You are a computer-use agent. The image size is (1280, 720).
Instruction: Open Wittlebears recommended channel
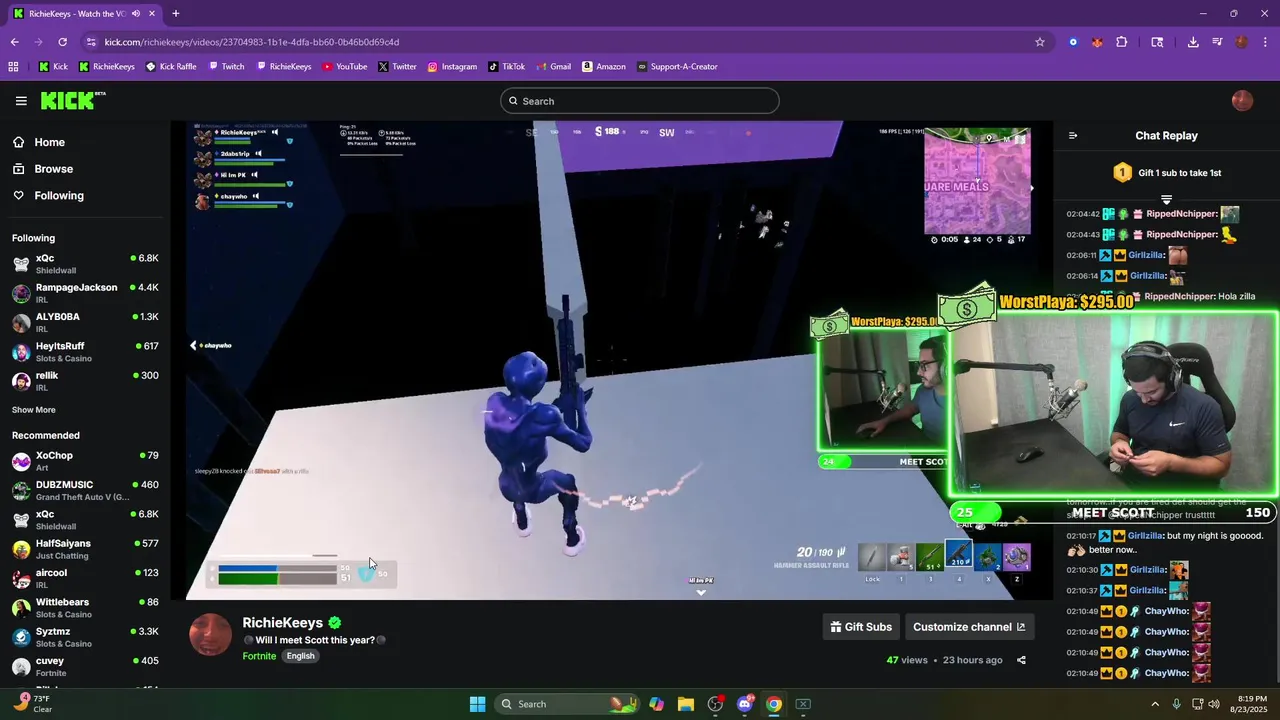[x=85, y=608]
